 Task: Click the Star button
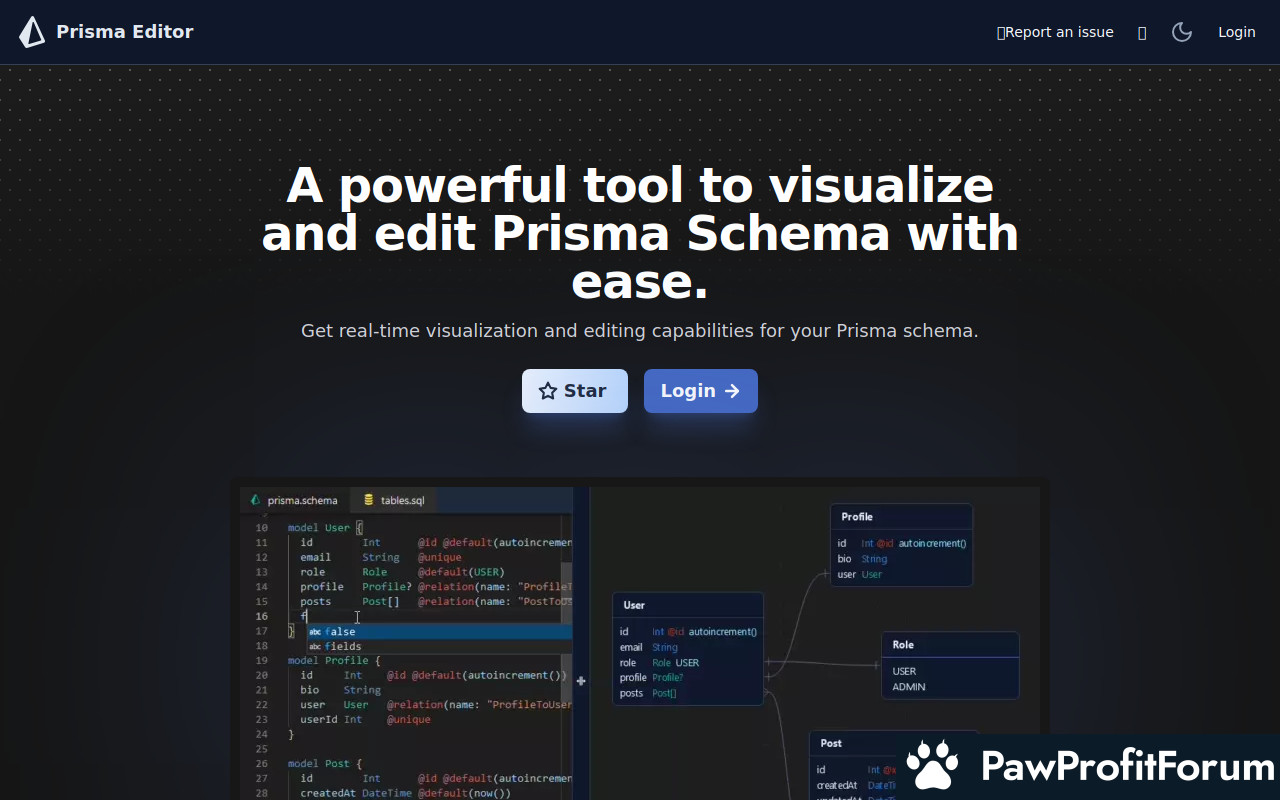(575, 391)
